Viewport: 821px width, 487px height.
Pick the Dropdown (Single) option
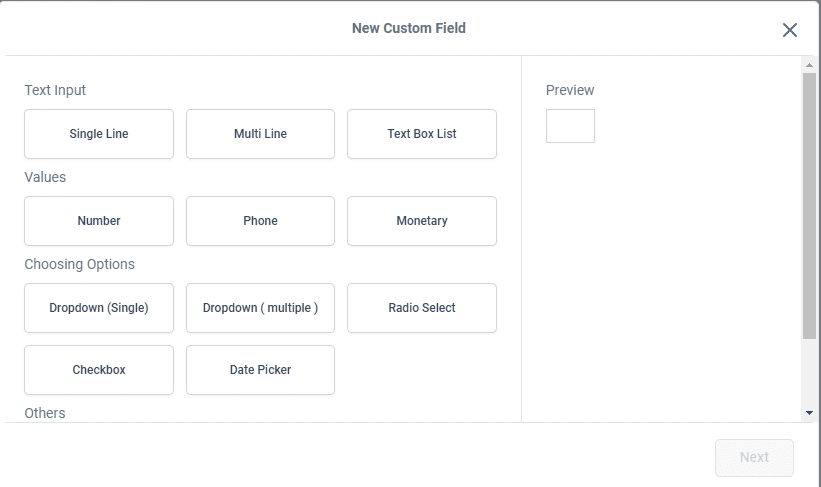99,308
